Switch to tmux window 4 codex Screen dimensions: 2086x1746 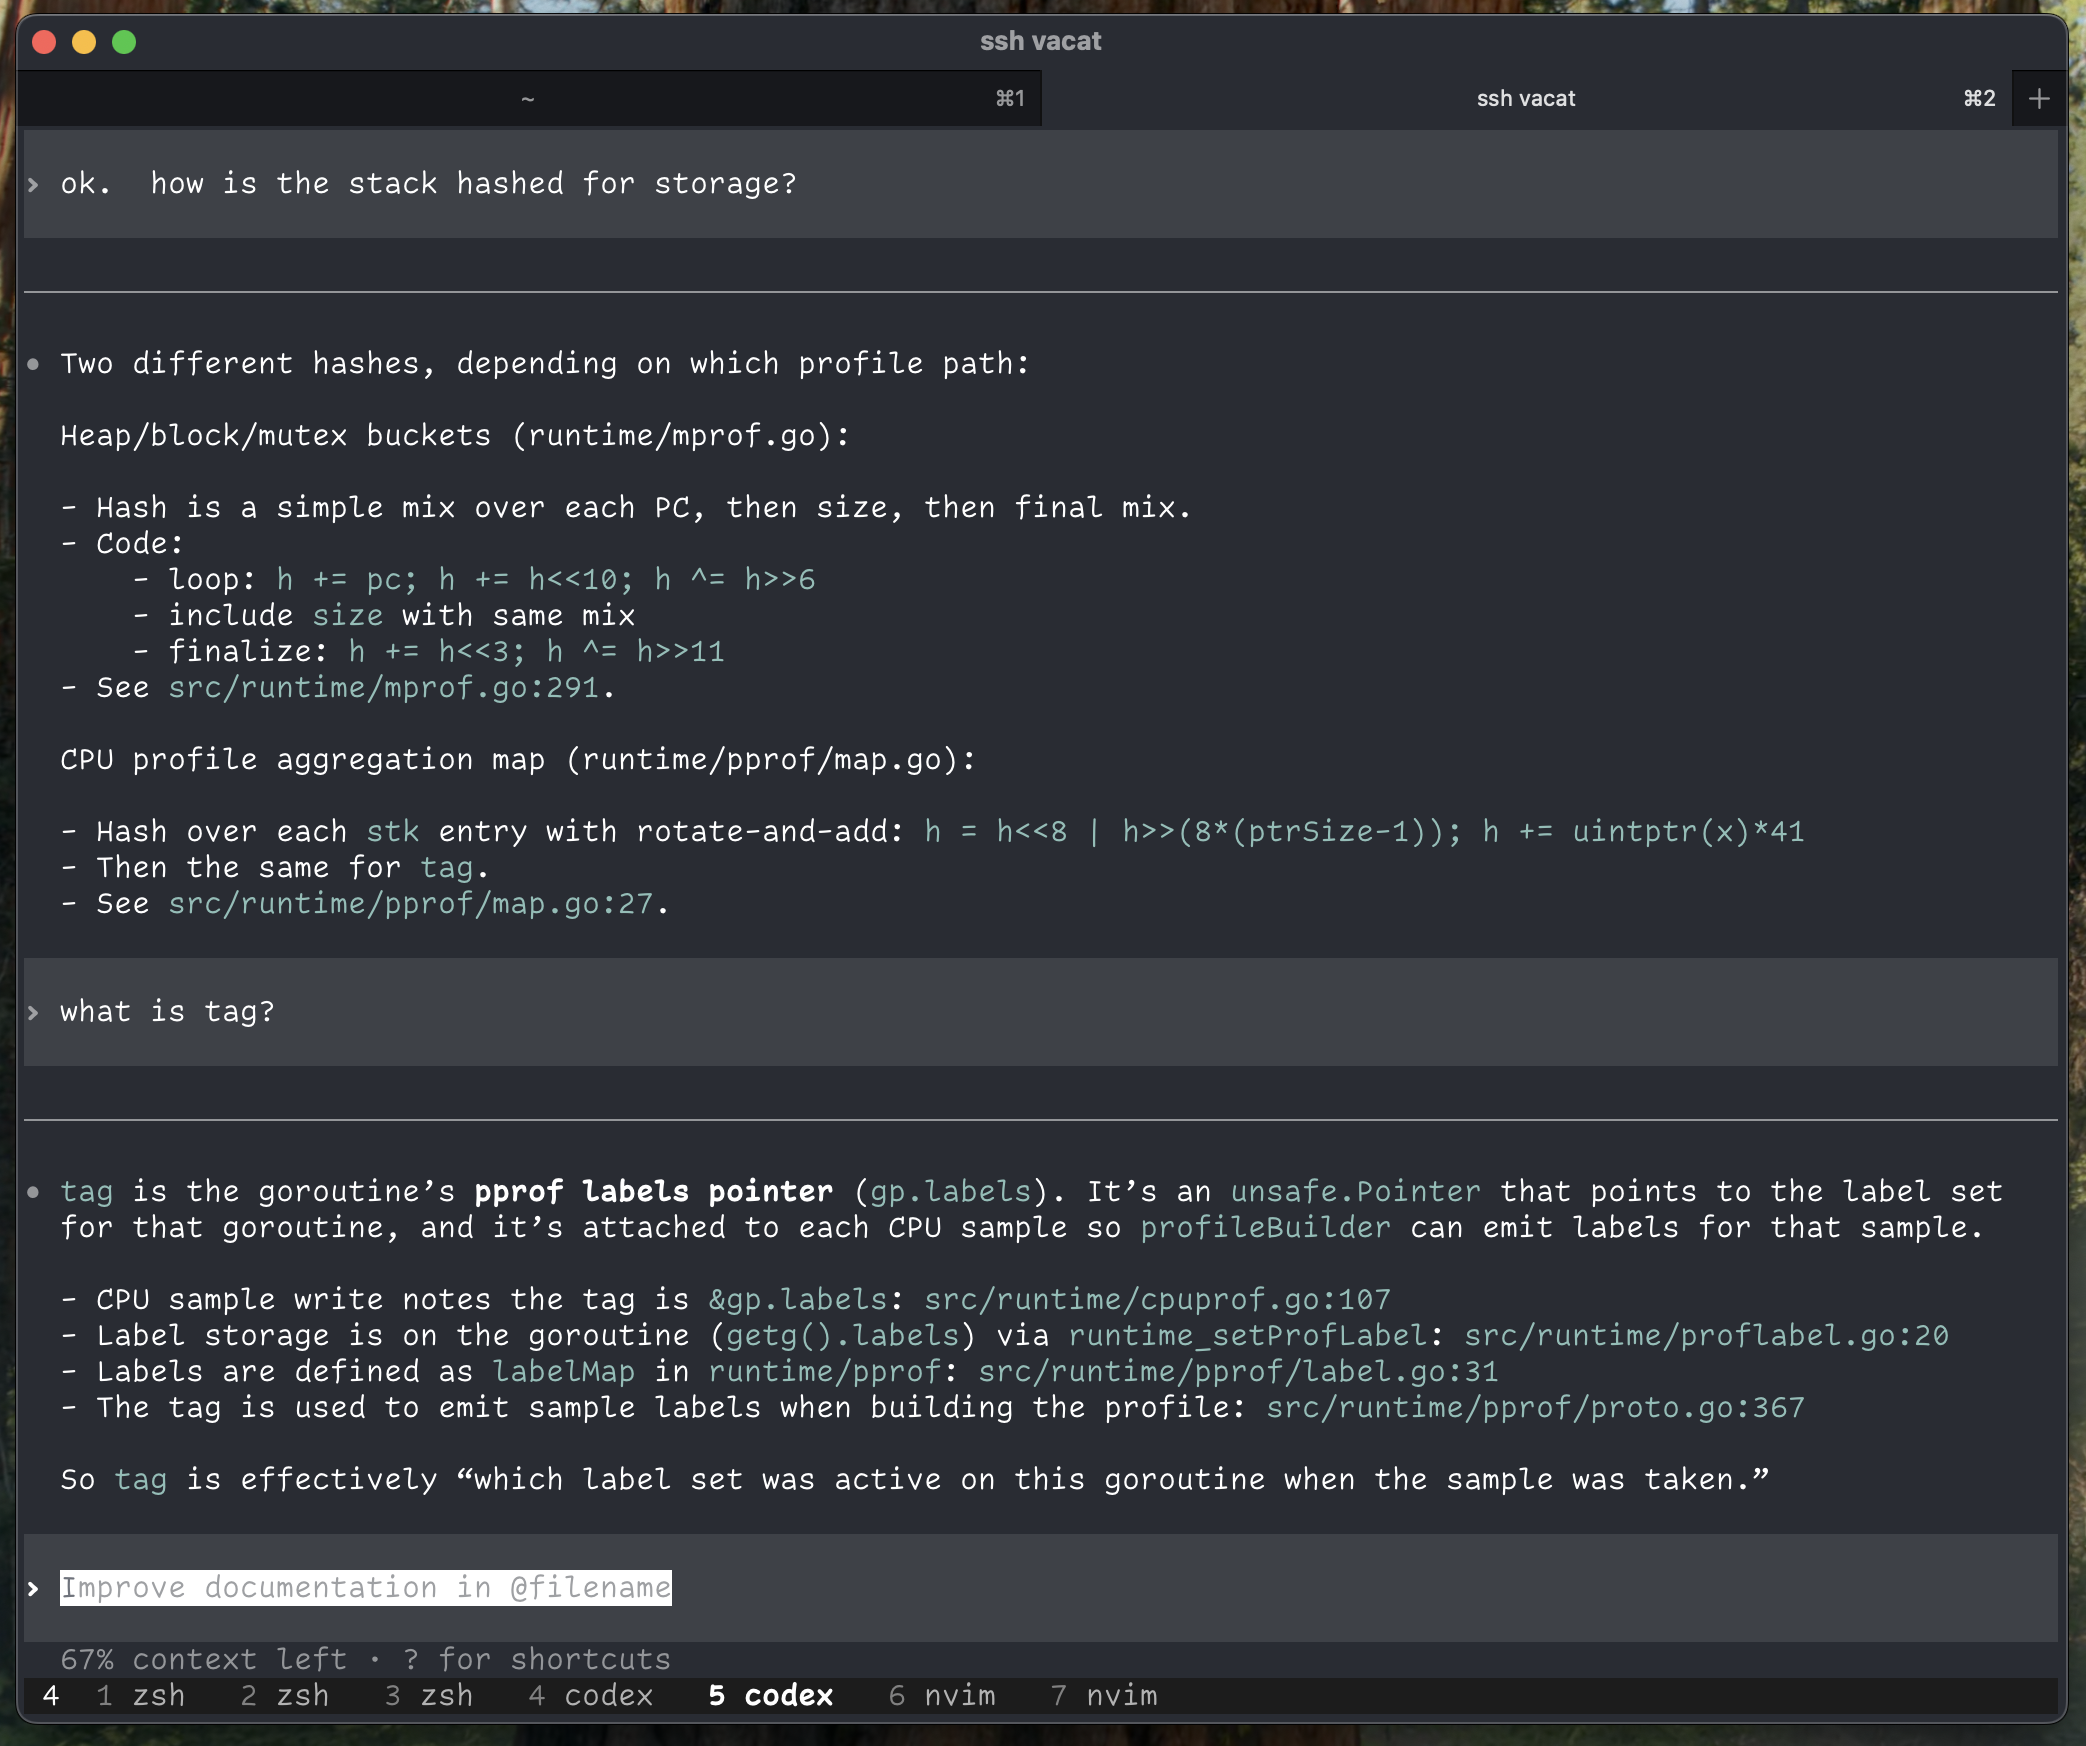[590, 1695]
